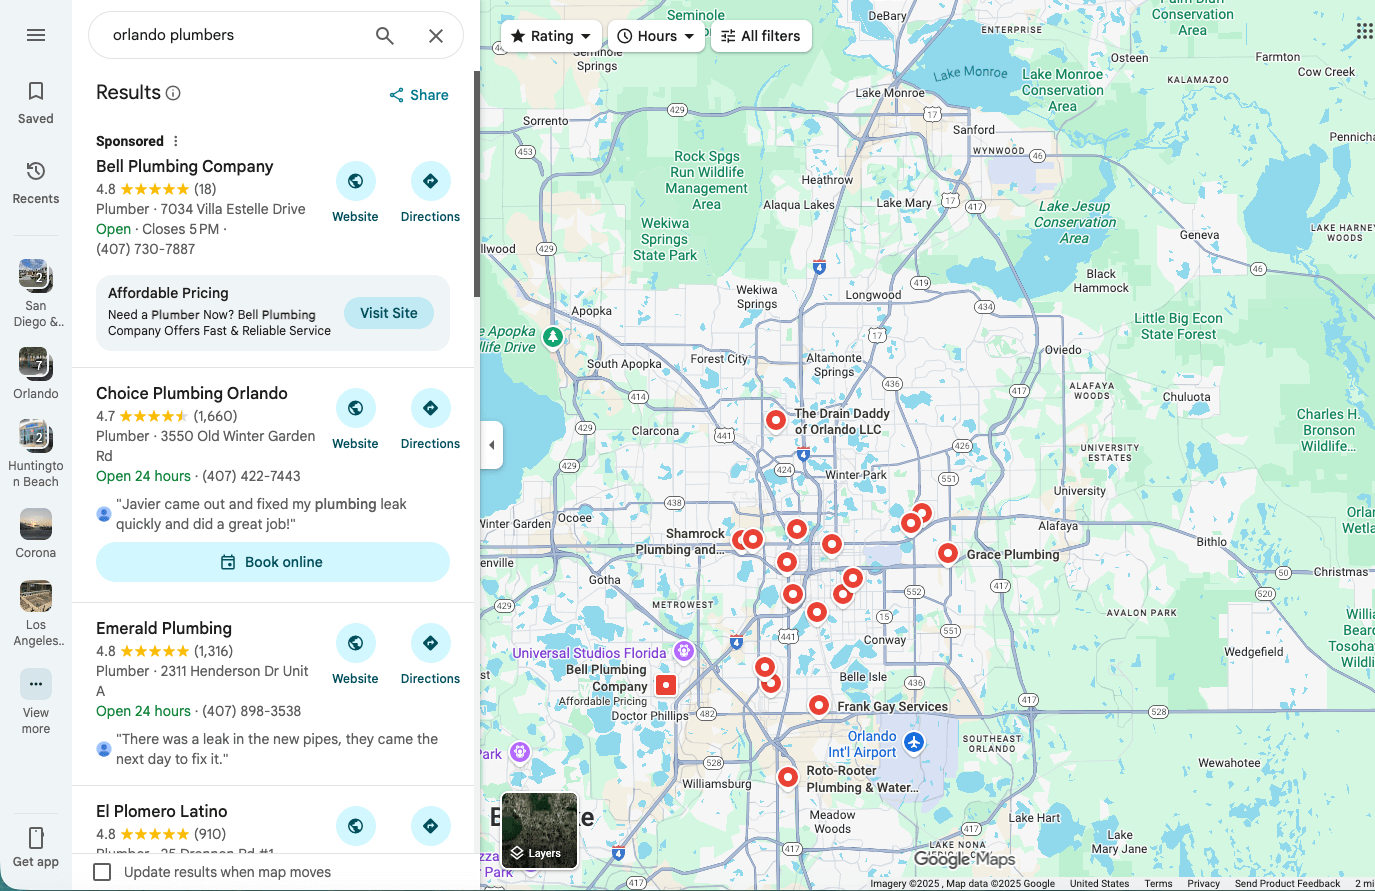
Task: Share the search results
Action: (418, 94)
